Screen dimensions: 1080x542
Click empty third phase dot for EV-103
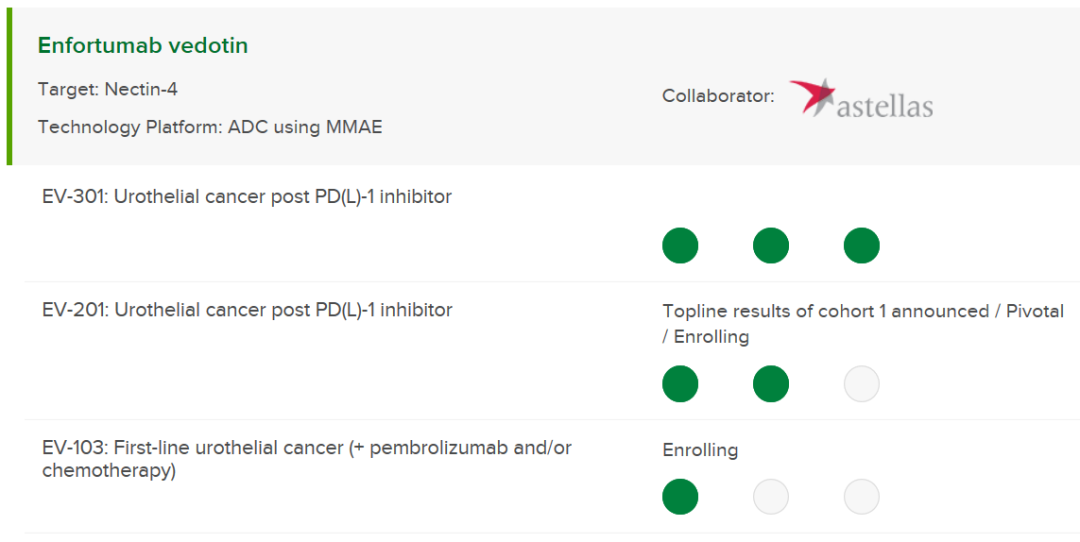(x=862, y=497)
